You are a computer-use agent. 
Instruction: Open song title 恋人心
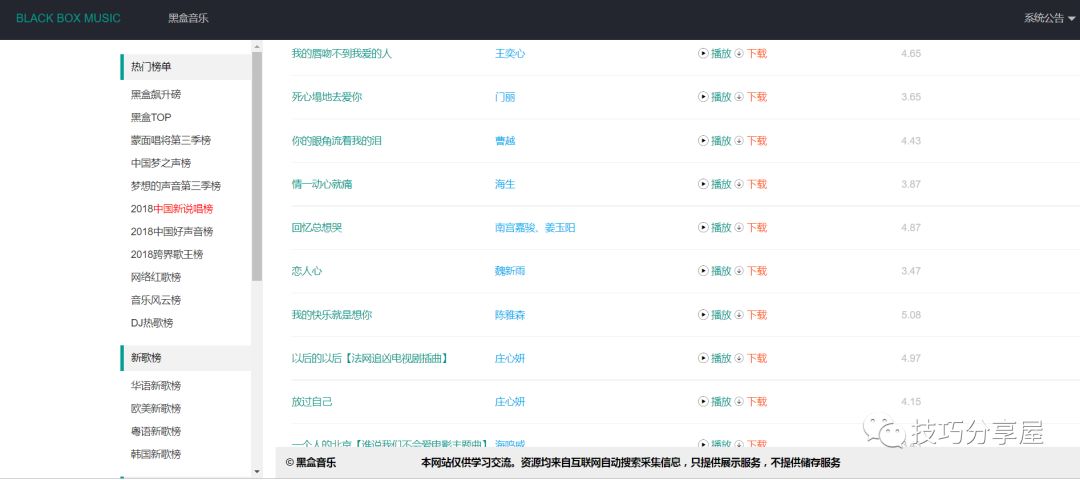(x=307, y=271)
